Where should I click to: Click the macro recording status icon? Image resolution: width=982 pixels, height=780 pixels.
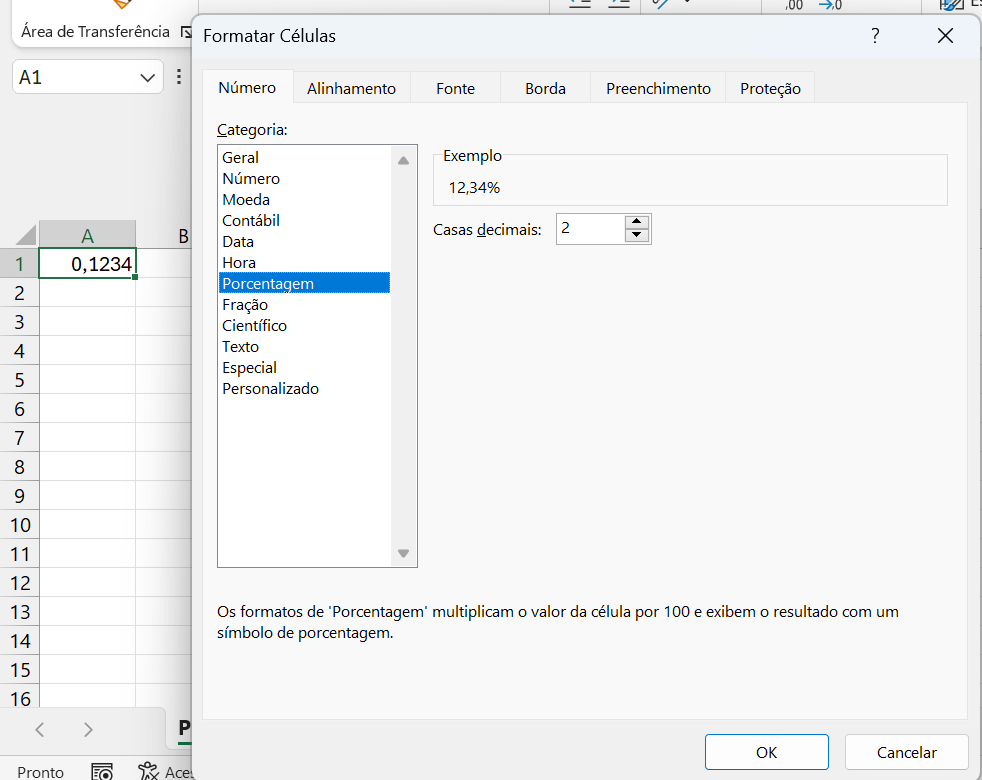(x=101, y=771)
